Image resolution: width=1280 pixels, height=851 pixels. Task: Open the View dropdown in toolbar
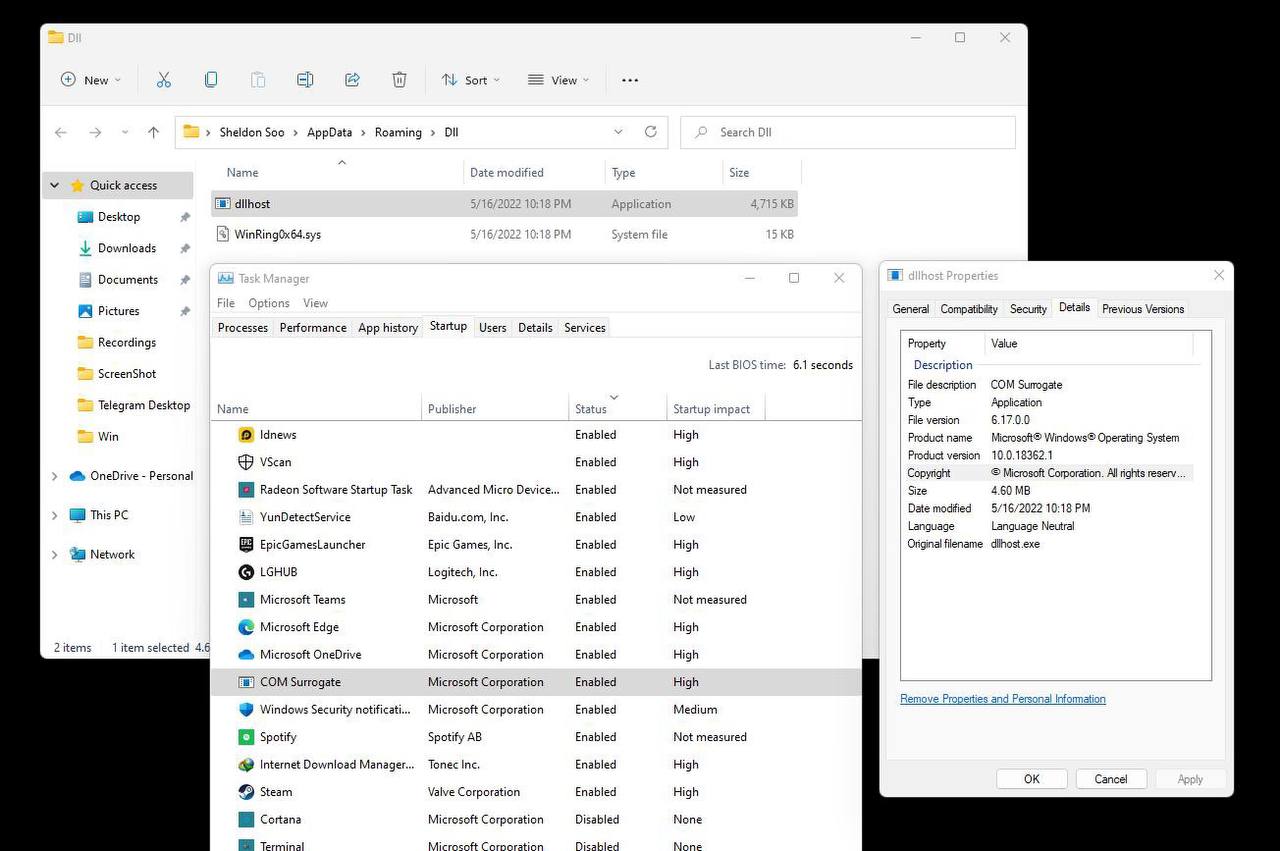point(558,80)
